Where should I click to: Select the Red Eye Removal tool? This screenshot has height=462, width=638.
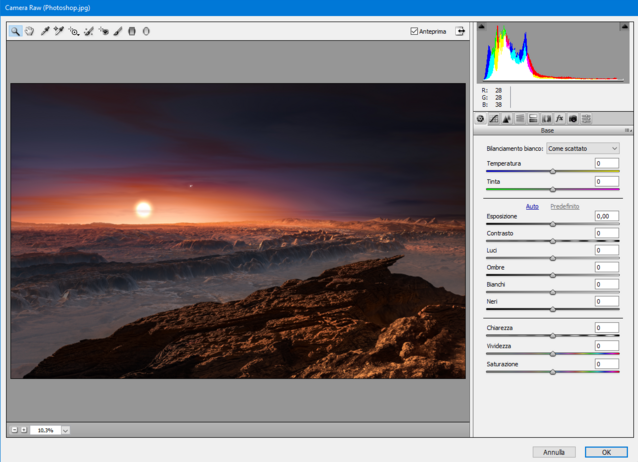click(104, 31)
